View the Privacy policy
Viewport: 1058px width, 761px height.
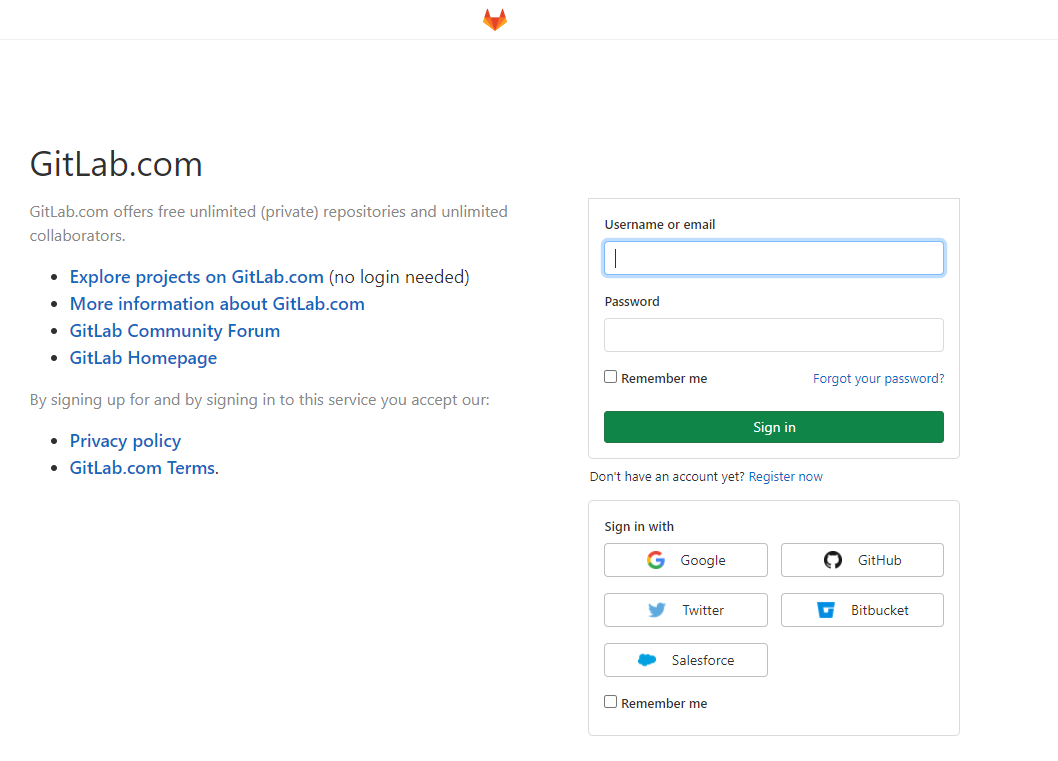(x=125, y=440)
